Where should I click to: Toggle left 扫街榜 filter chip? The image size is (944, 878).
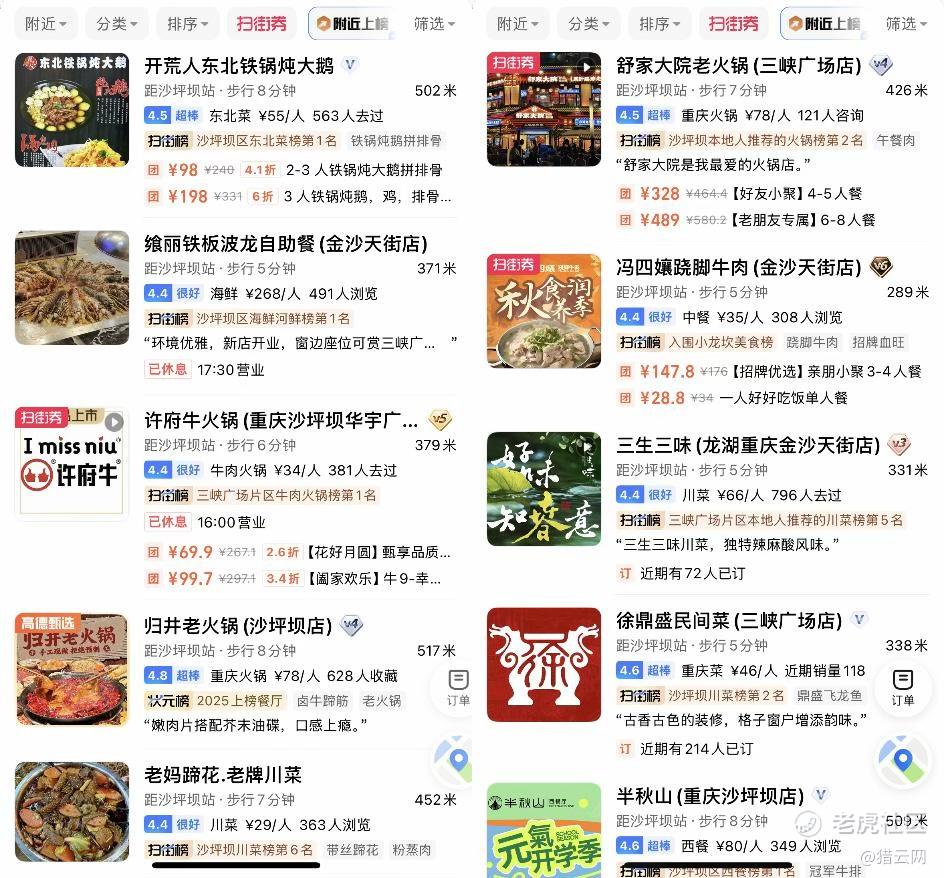coord(262,23)
